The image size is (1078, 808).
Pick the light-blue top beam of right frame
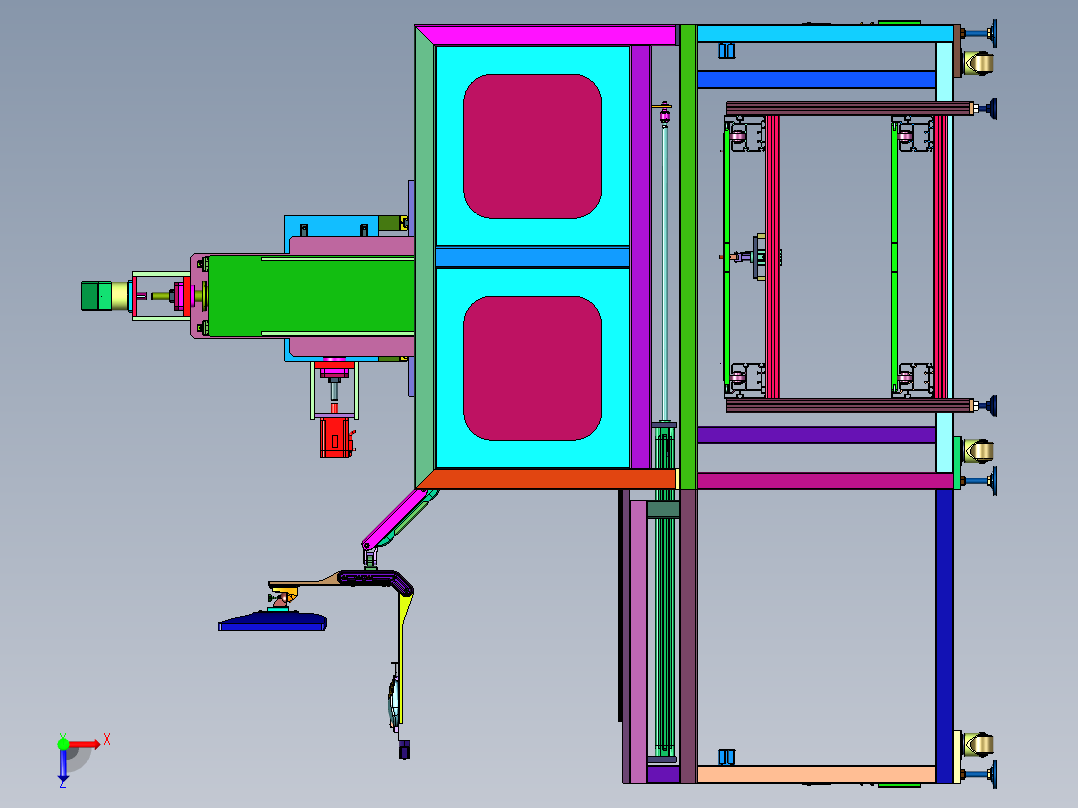point(825,34)
